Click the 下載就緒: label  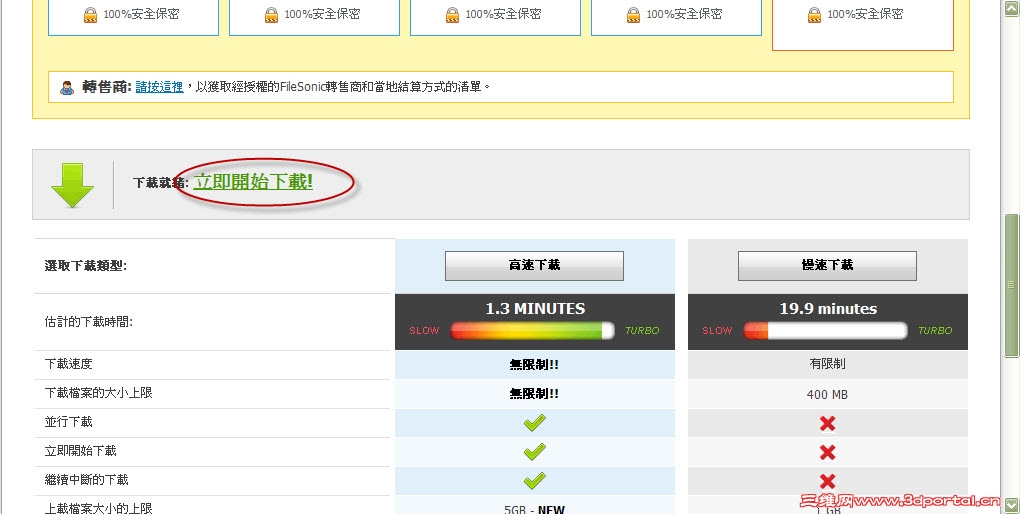(161, 183)
